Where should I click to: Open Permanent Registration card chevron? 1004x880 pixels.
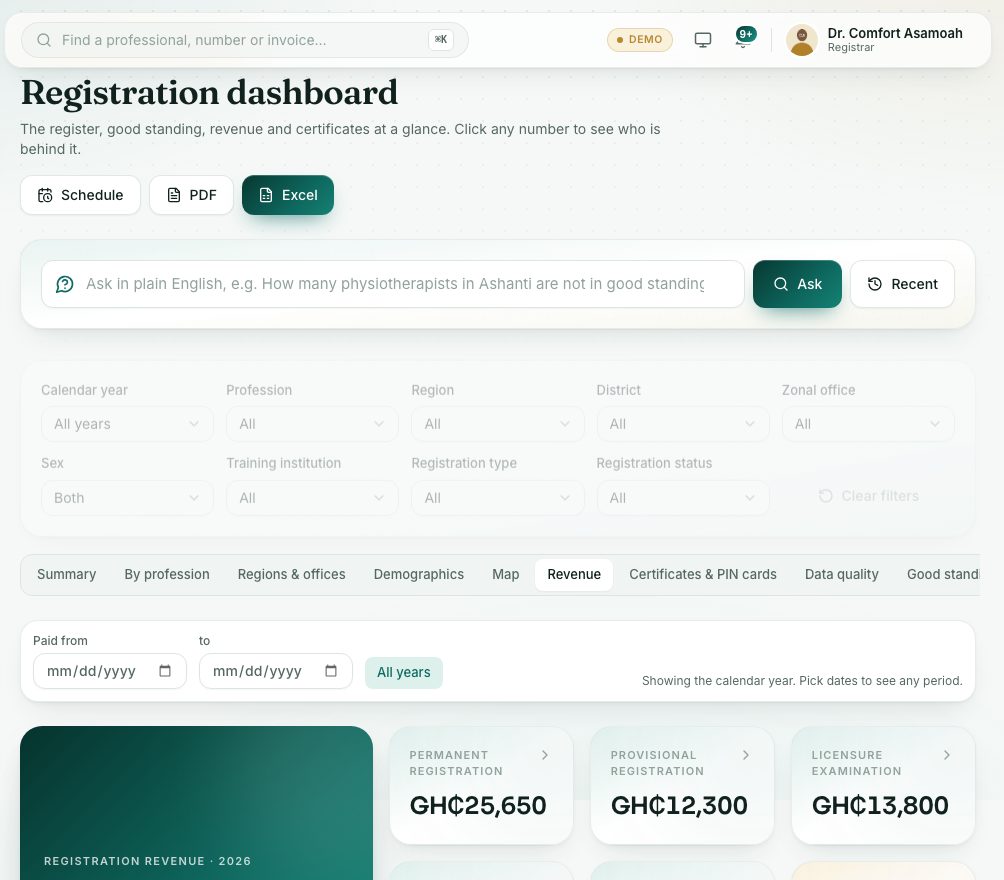545,755
